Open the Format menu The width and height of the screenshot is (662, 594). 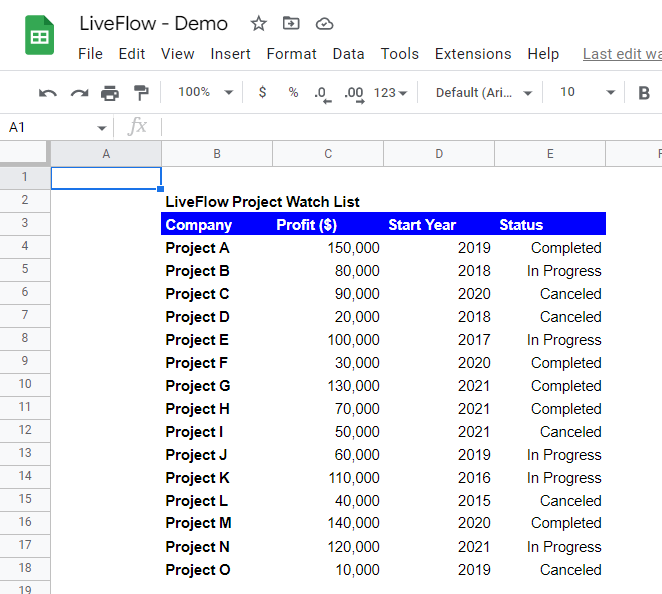(x=291, y=54)
